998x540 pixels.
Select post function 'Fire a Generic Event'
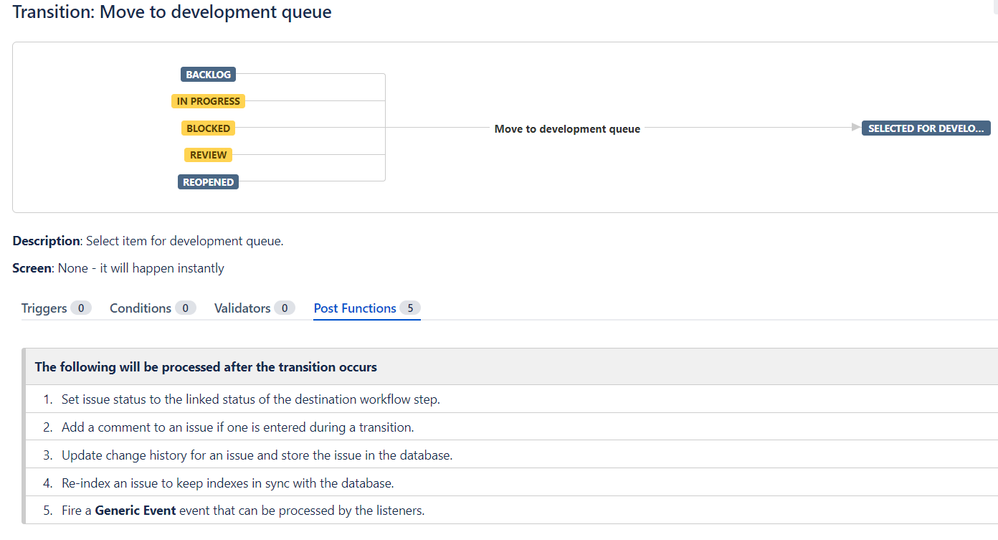[512, 511]
